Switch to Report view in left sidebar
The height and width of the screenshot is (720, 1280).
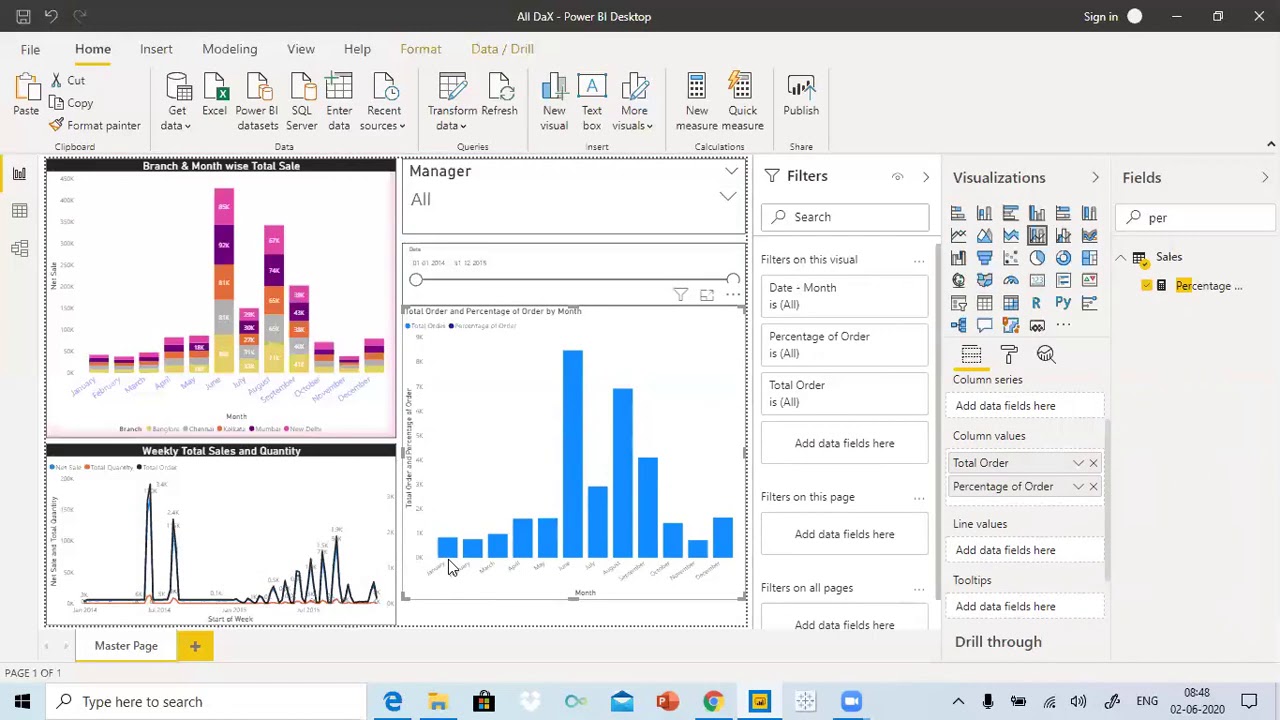pos(19,174)
